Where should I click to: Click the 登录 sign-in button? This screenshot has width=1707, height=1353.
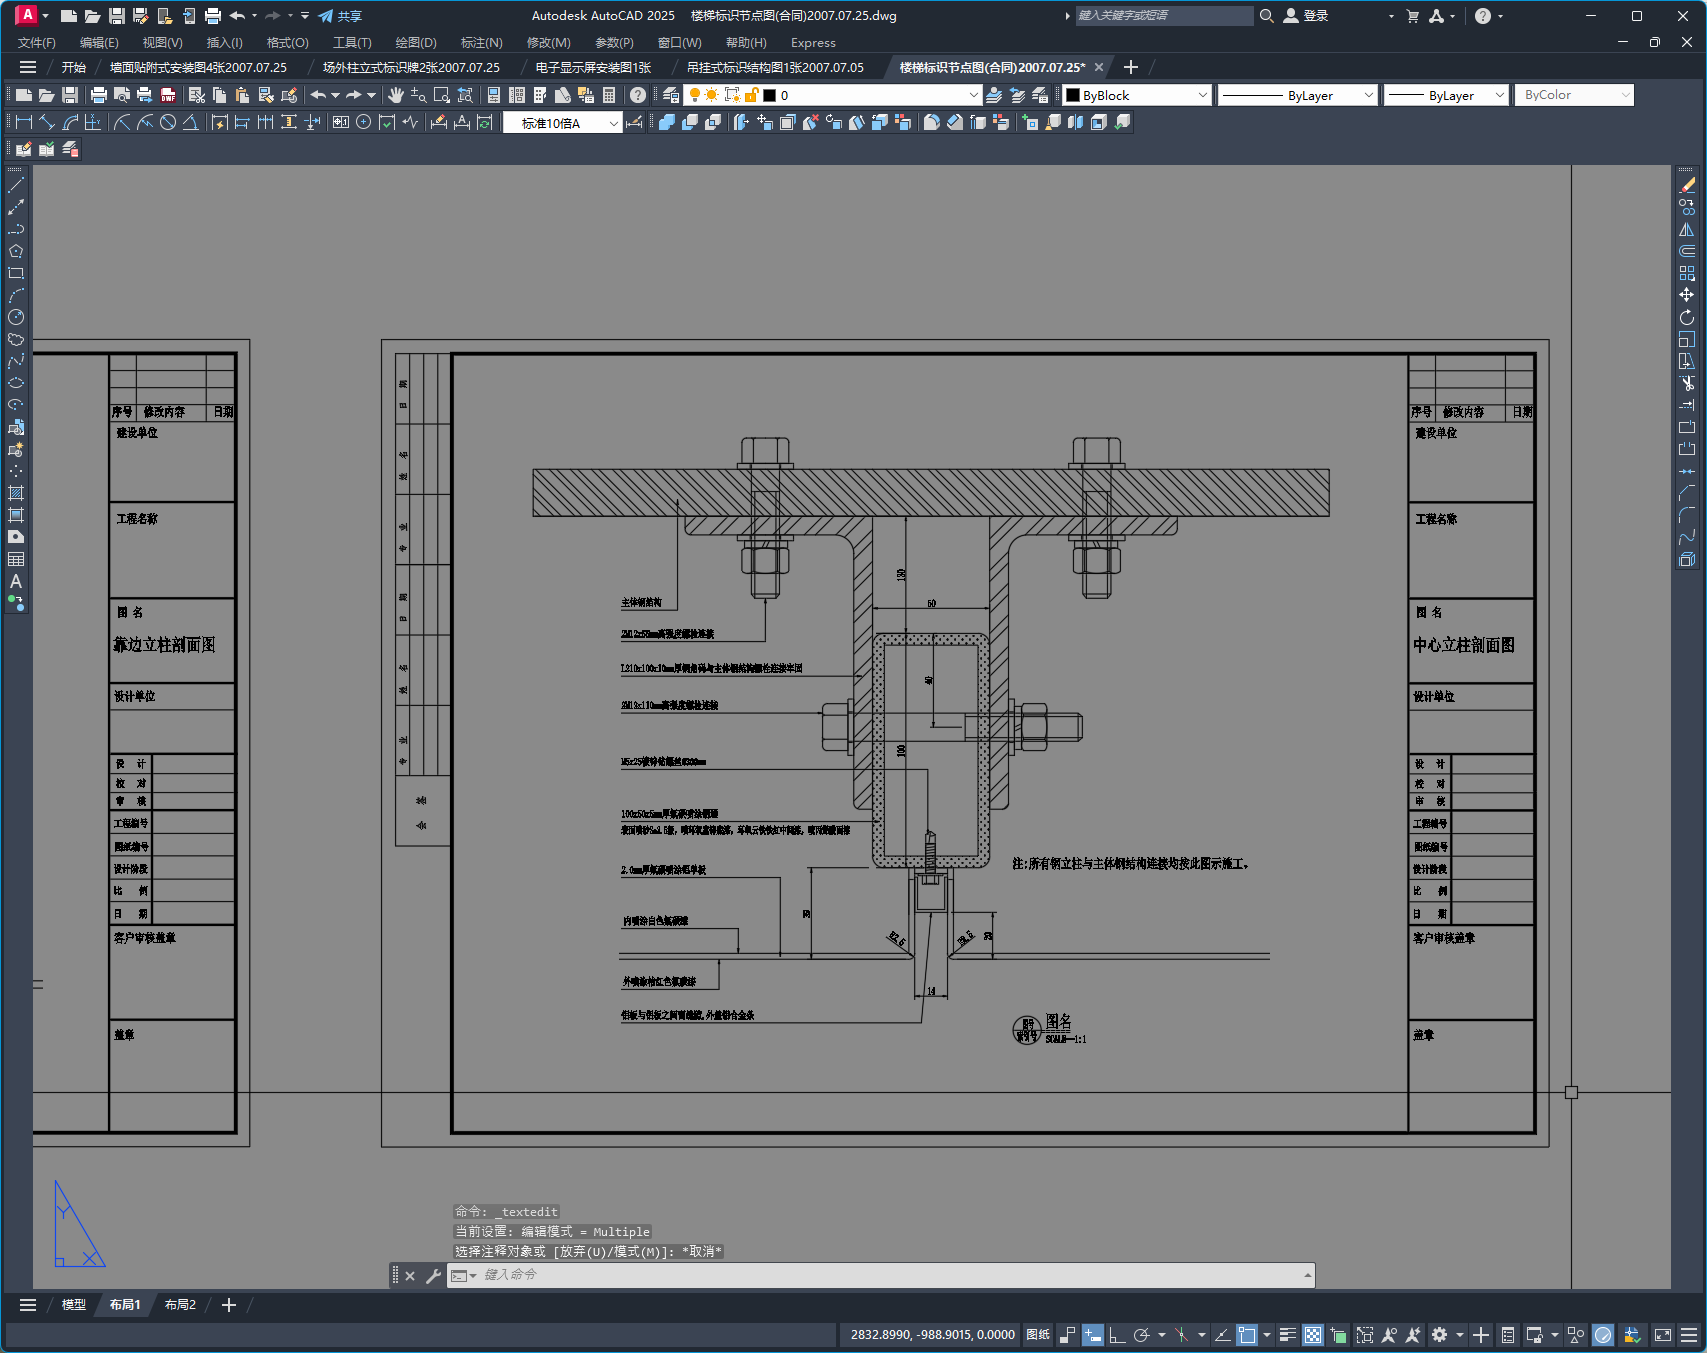pos(1306,16)
